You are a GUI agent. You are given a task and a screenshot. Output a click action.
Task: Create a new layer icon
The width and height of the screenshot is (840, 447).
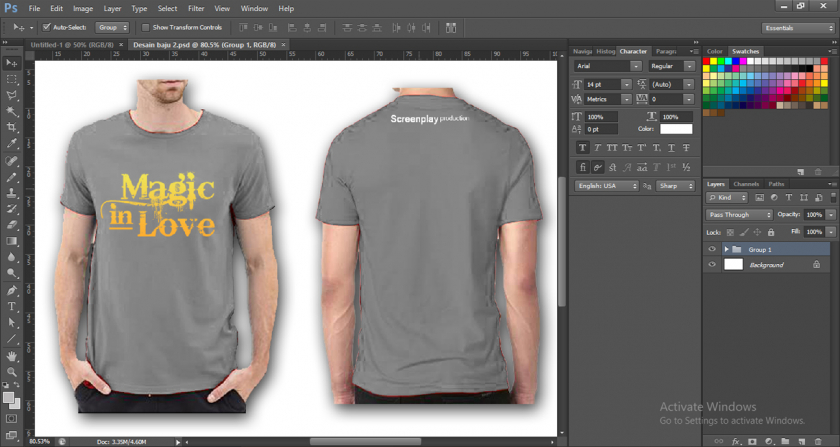point(801,441)
